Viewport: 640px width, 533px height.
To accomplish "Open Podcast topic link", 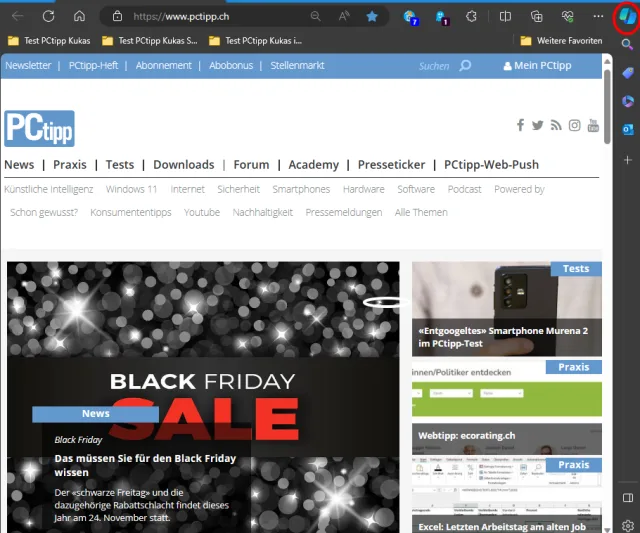I will pyautogui.click(x=464, y=189).
